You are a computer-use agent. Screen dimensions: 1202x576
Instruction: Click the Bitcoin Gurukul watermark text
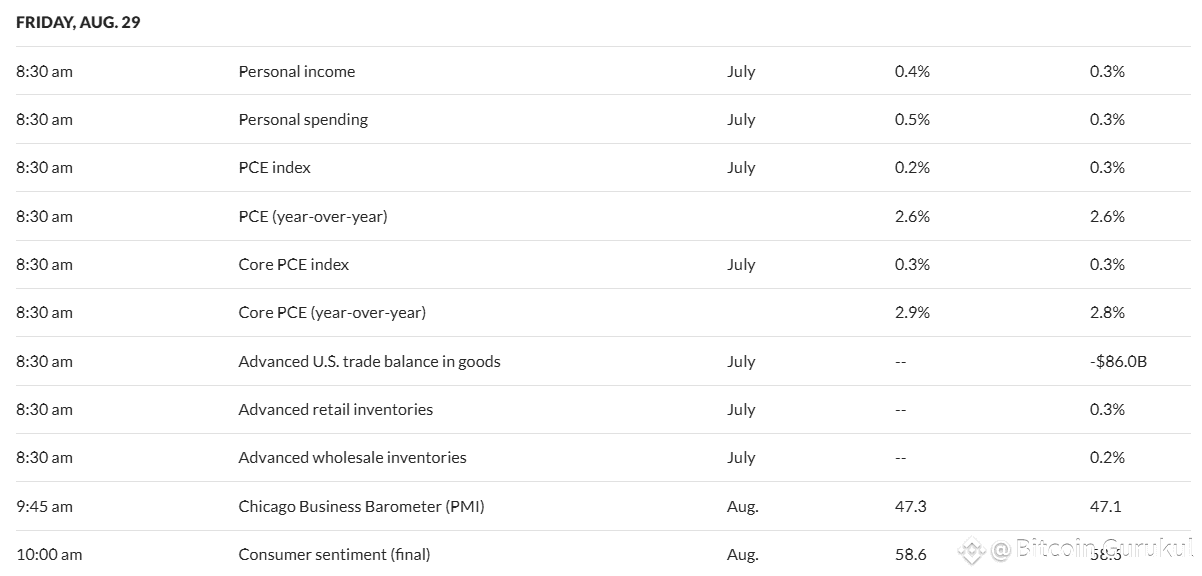[1094, 549]
